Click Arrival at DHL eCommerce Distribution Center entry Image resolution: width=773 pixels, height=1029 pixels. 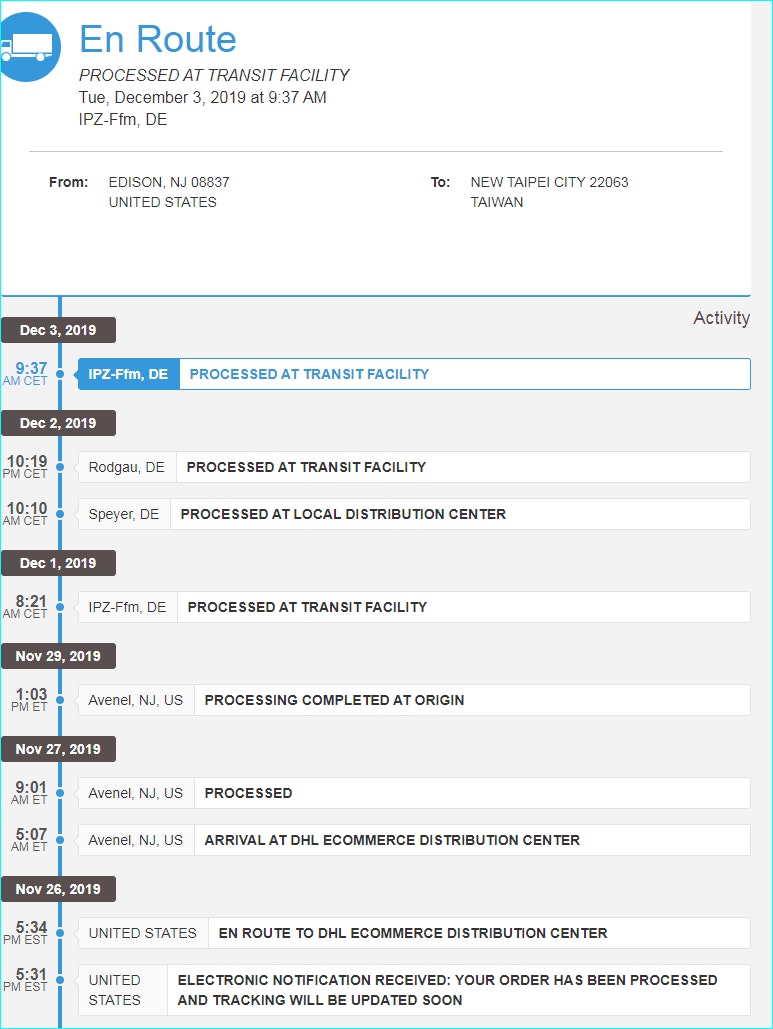[x=413, y=840]
